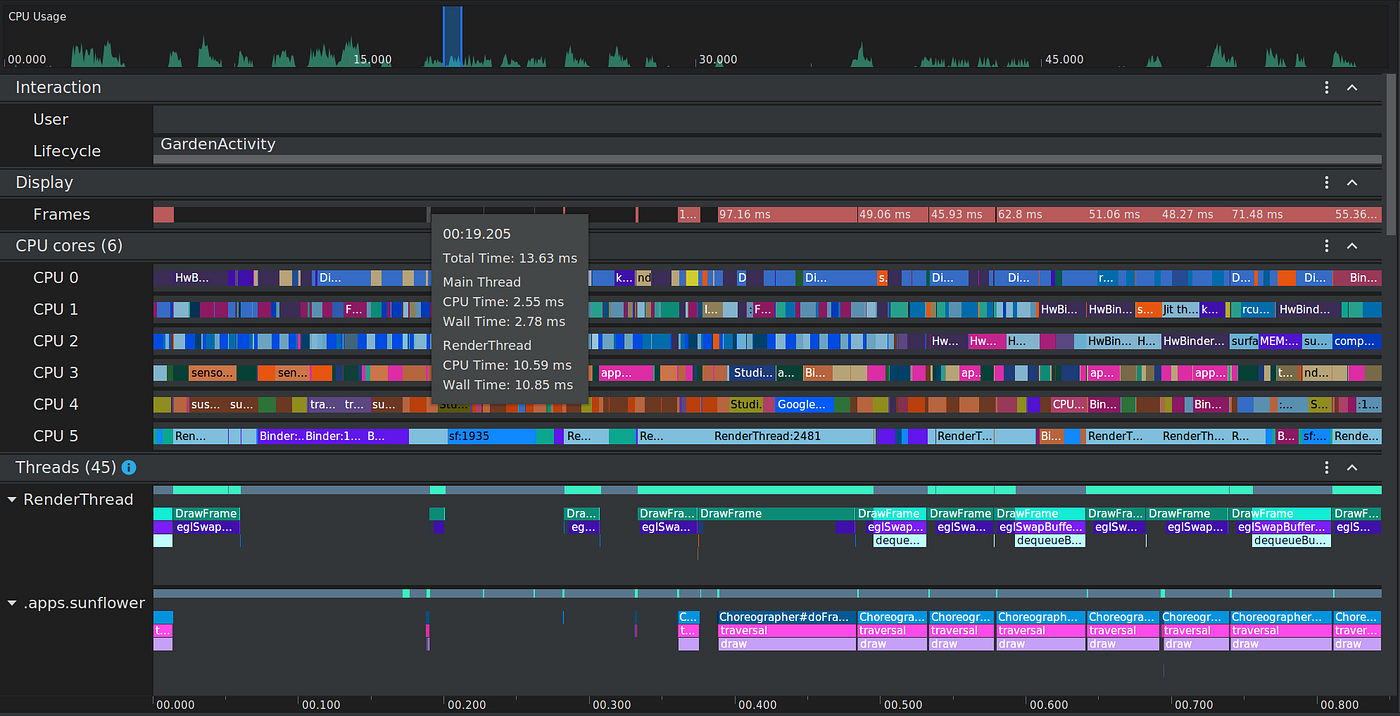Viewport: 1400px width, 716px height.
Task: Collapse the Display section
Action: [1352, 183]
